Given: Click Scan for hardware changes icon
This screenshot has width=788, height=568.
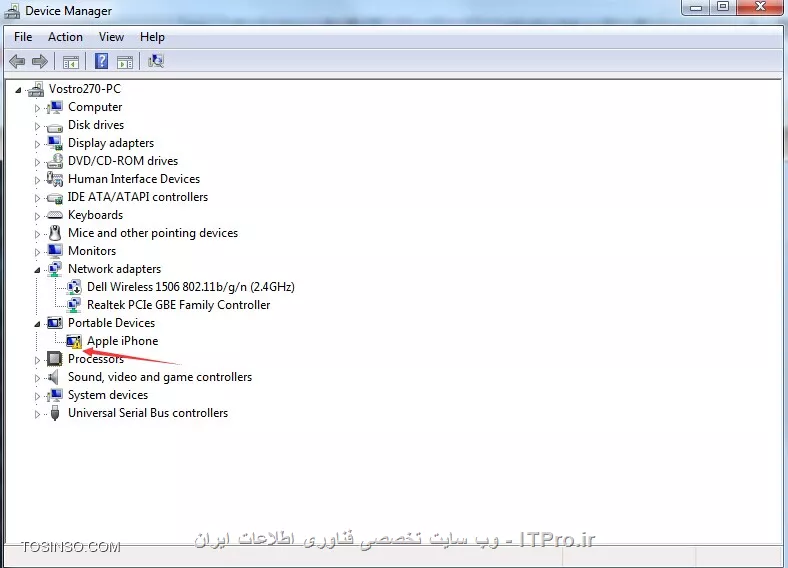Looking at the screenshot, I should coord(156,61).
